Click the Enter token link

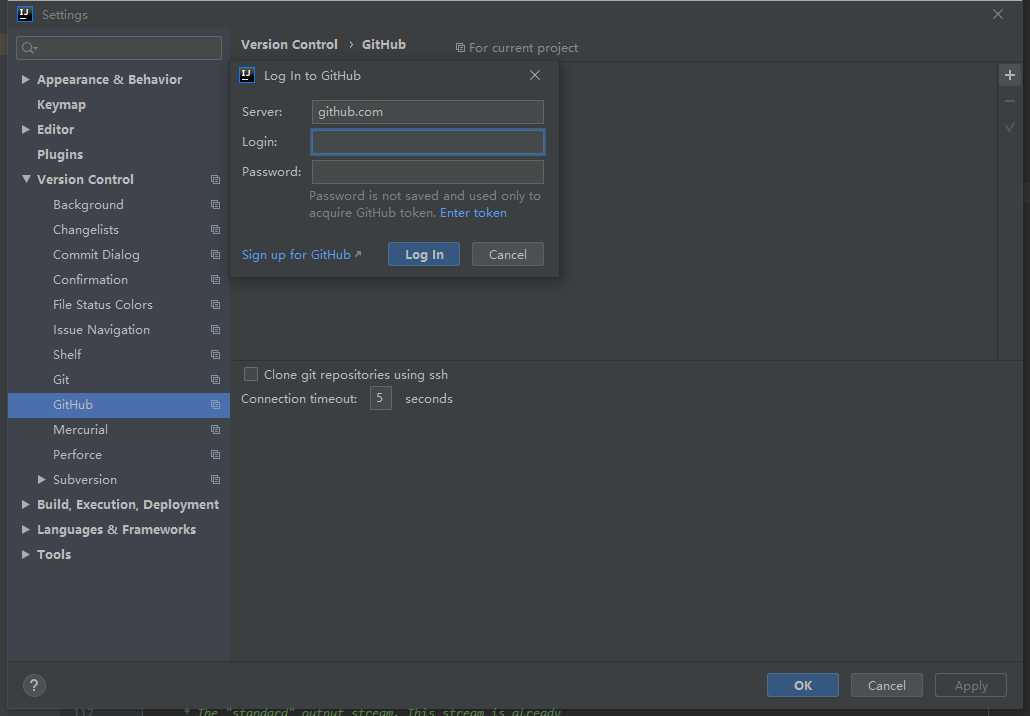coord(473,213)
